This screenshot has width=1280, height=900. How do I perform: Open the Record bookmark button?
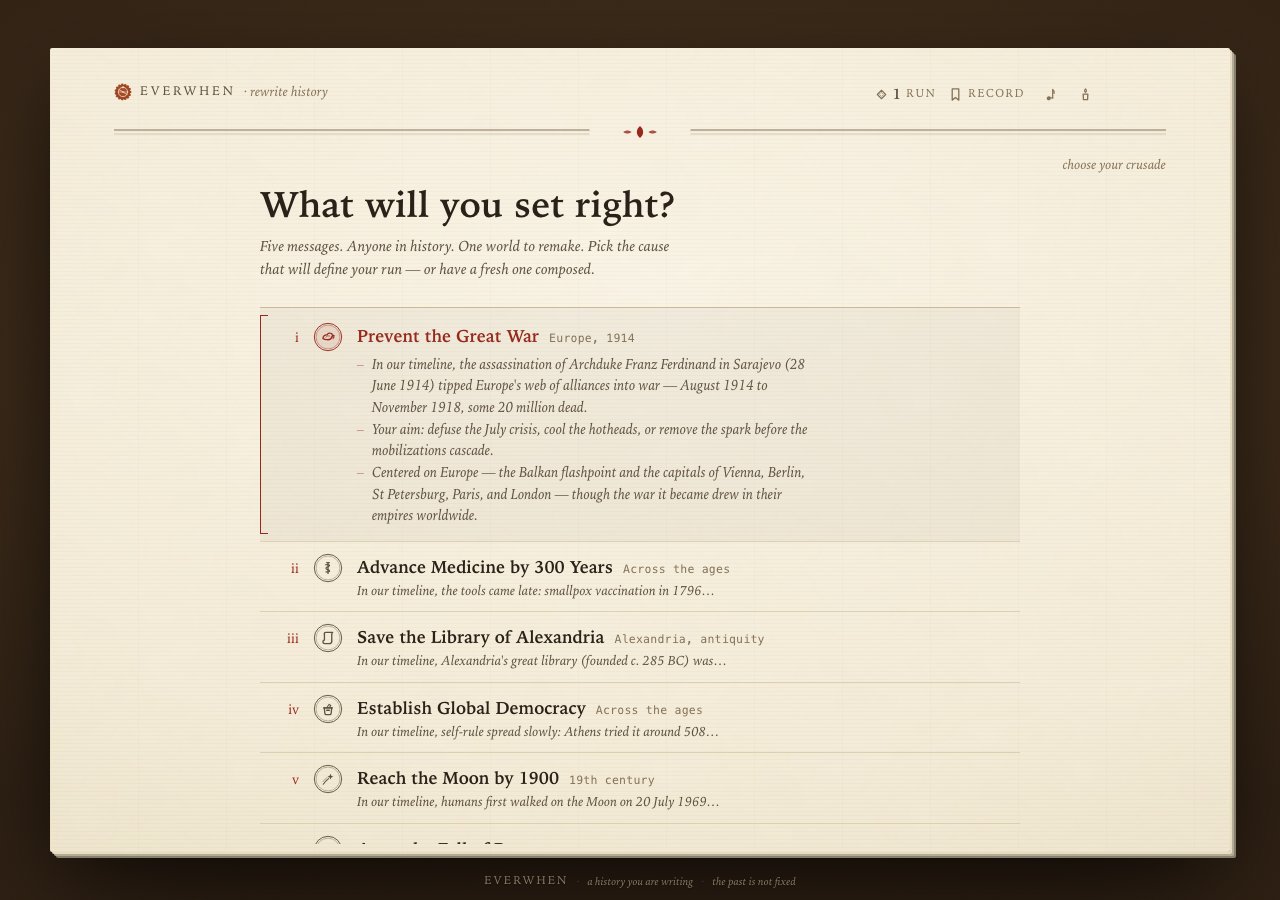[x=987, y=94]
